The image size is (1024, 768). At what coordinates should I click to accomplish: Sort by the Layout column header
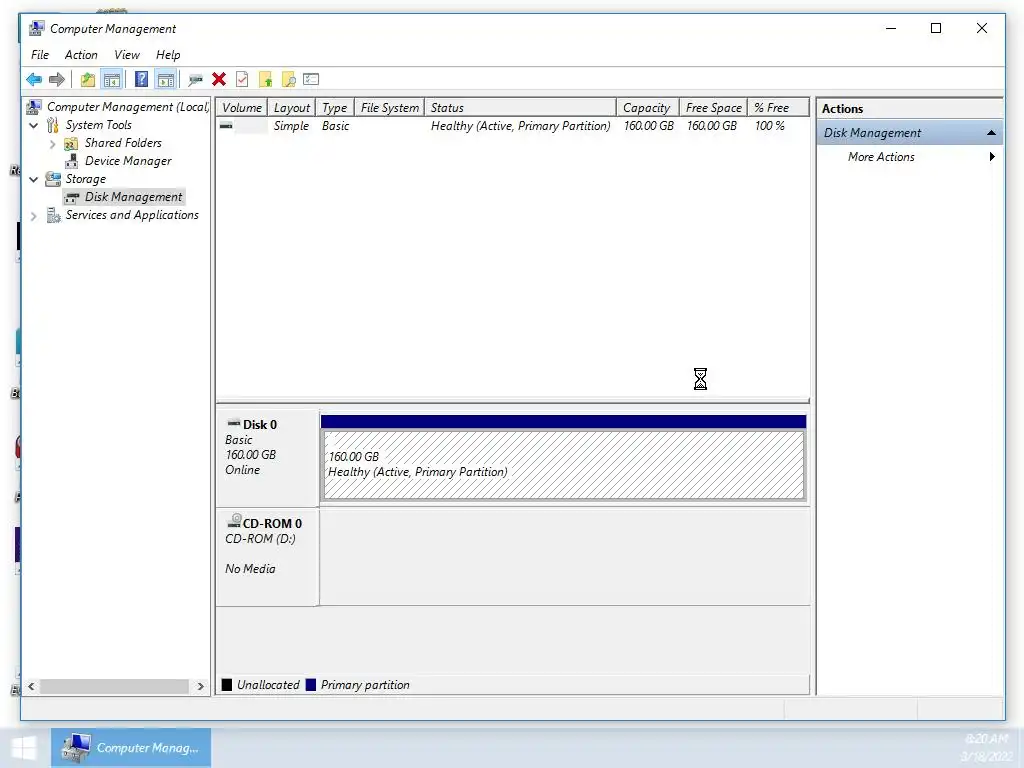click(x=291, y=108)
